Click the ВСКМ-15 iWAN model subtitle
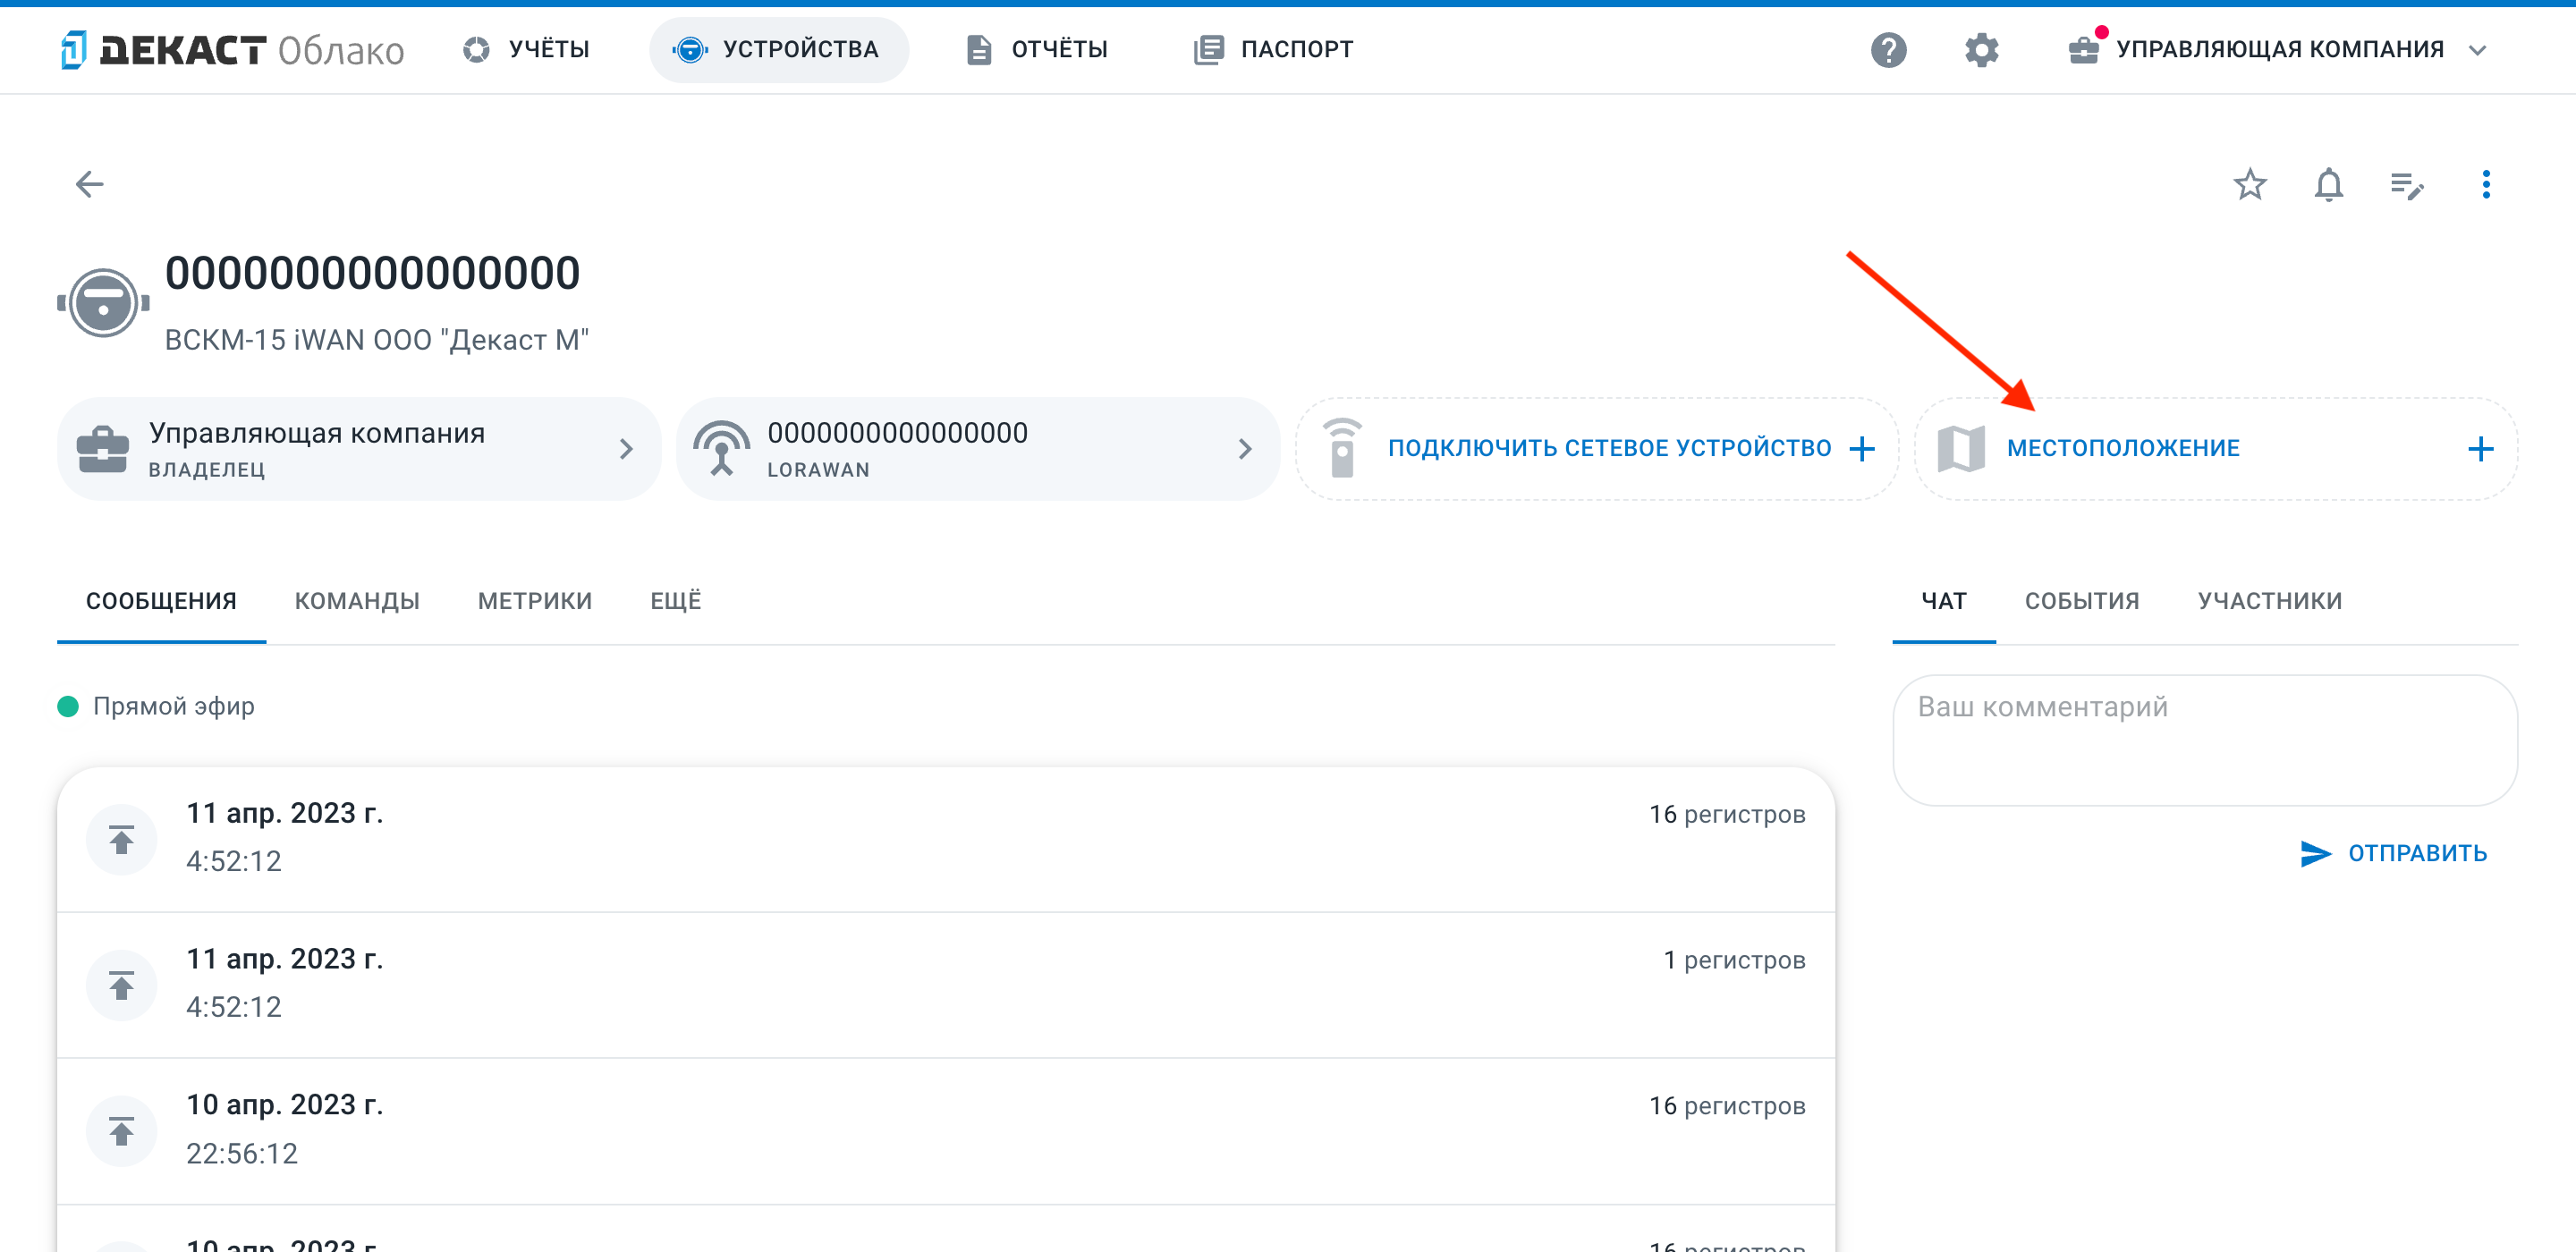This screenshot has width=2576, height=1252. 376,340
